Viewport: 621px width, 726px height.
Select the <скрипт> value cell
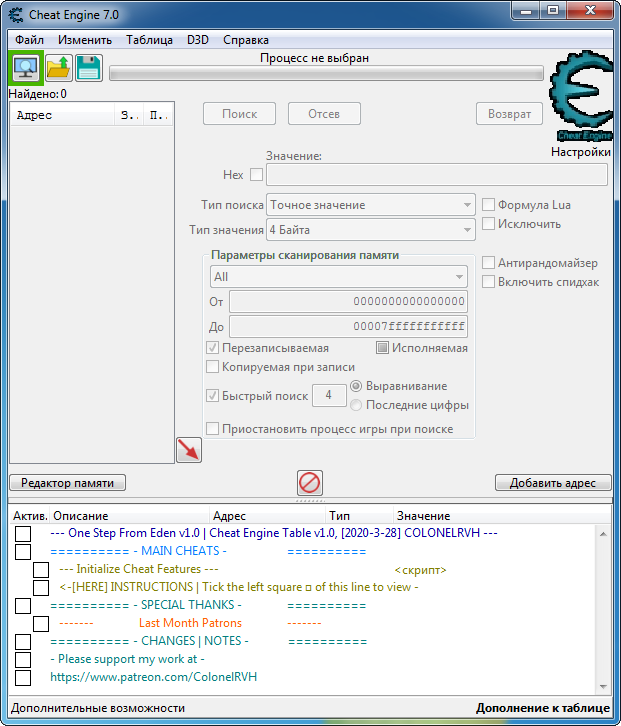point(420,570)
